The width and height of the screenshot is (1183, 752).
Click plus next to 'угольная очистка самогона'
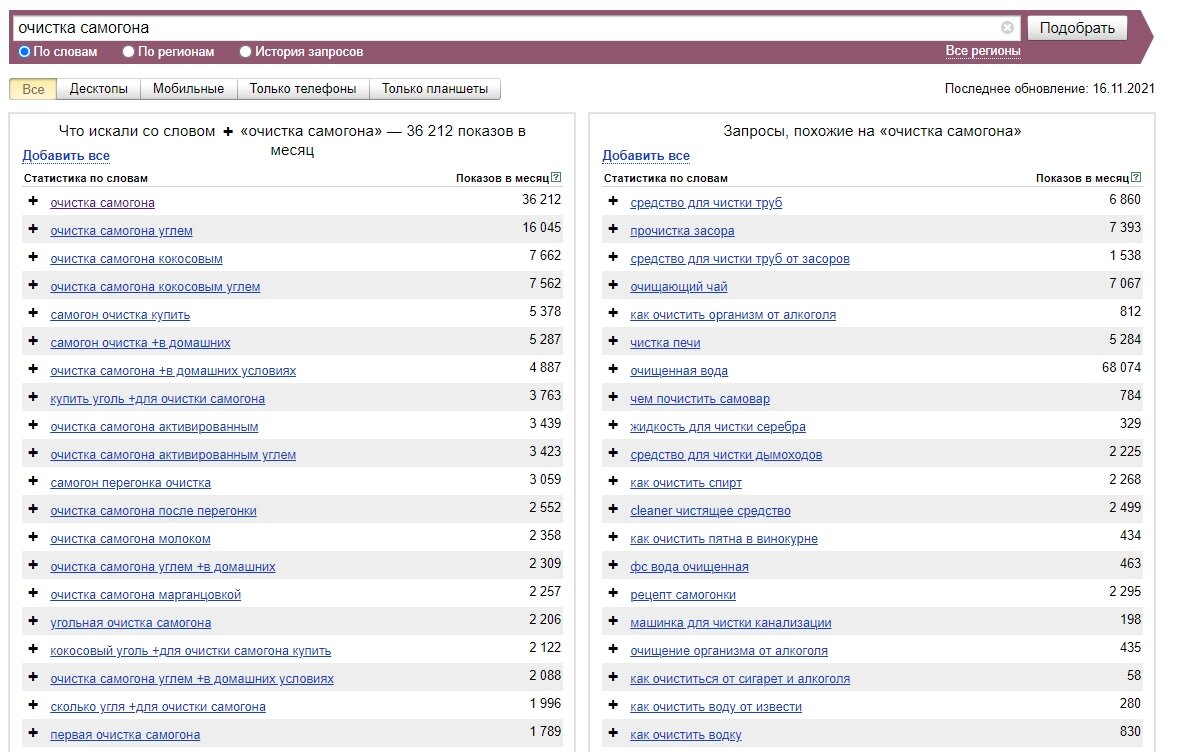click(x=32, y=620)
